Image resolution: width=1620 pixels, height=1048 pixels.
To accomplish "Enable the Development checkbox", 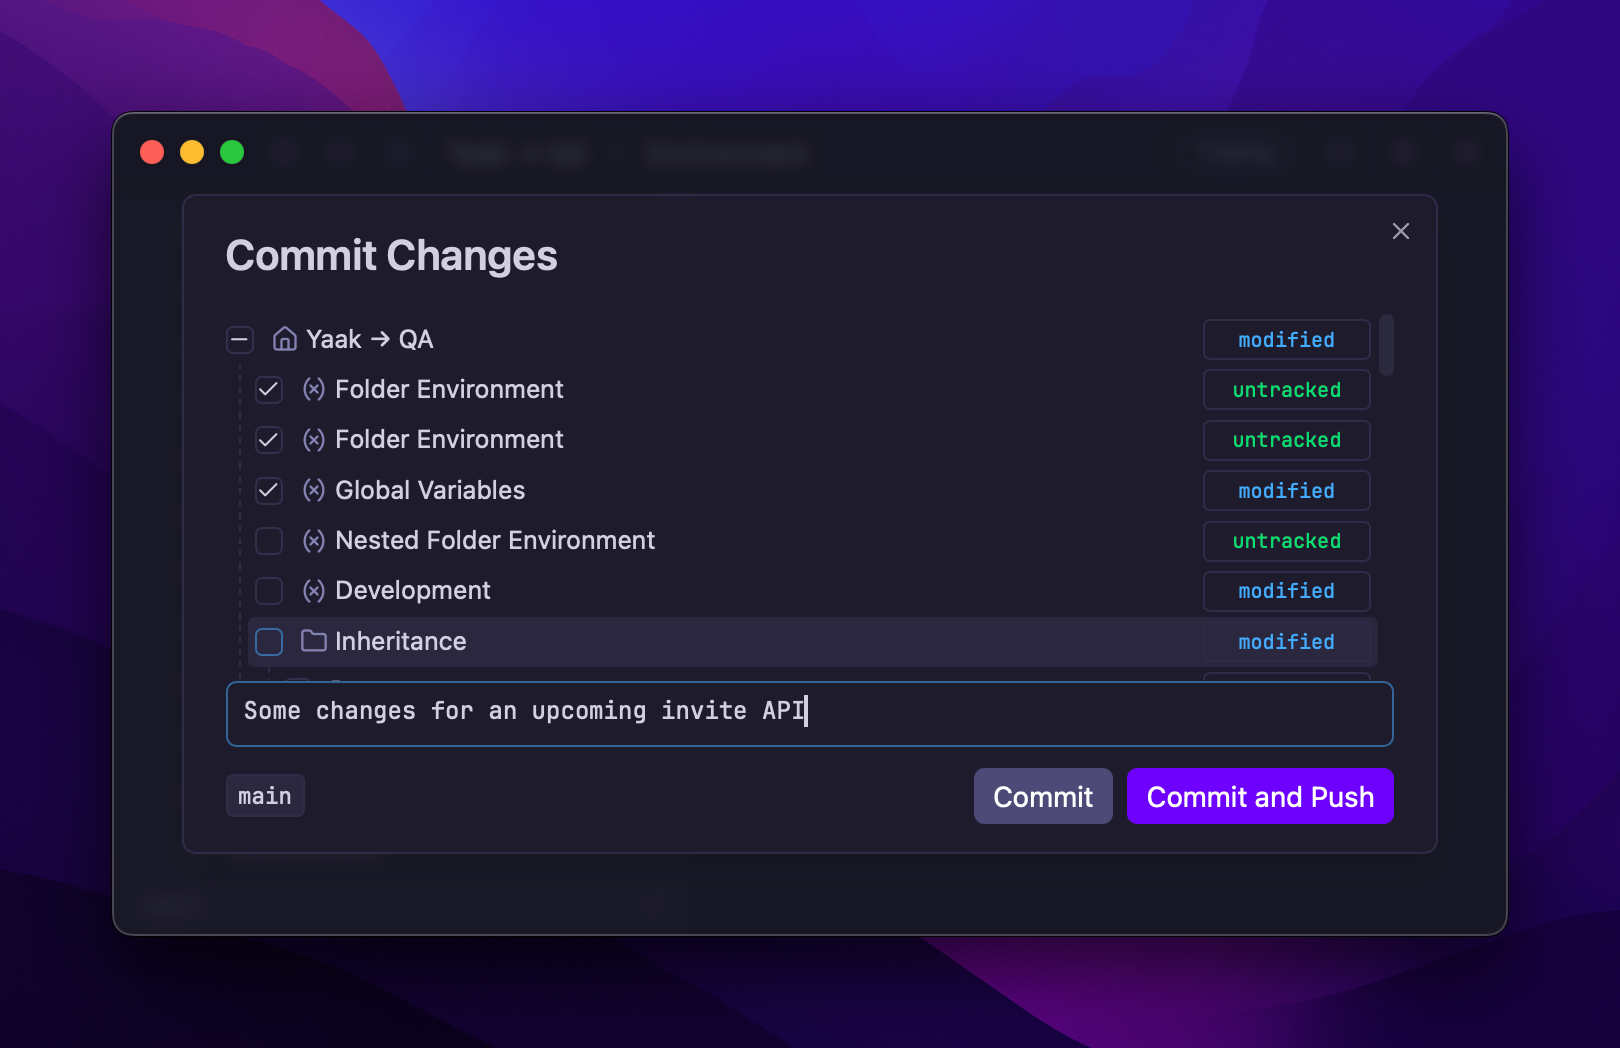I will pyautogui.click(x=269, y=591).
